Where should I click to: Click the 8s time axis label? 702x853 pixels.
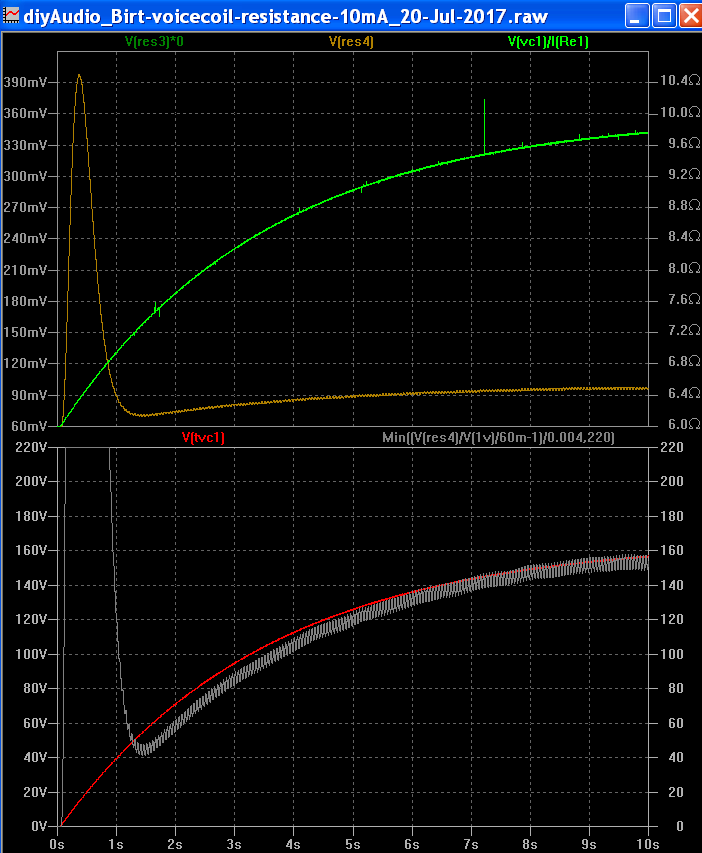tap(529, 844)
